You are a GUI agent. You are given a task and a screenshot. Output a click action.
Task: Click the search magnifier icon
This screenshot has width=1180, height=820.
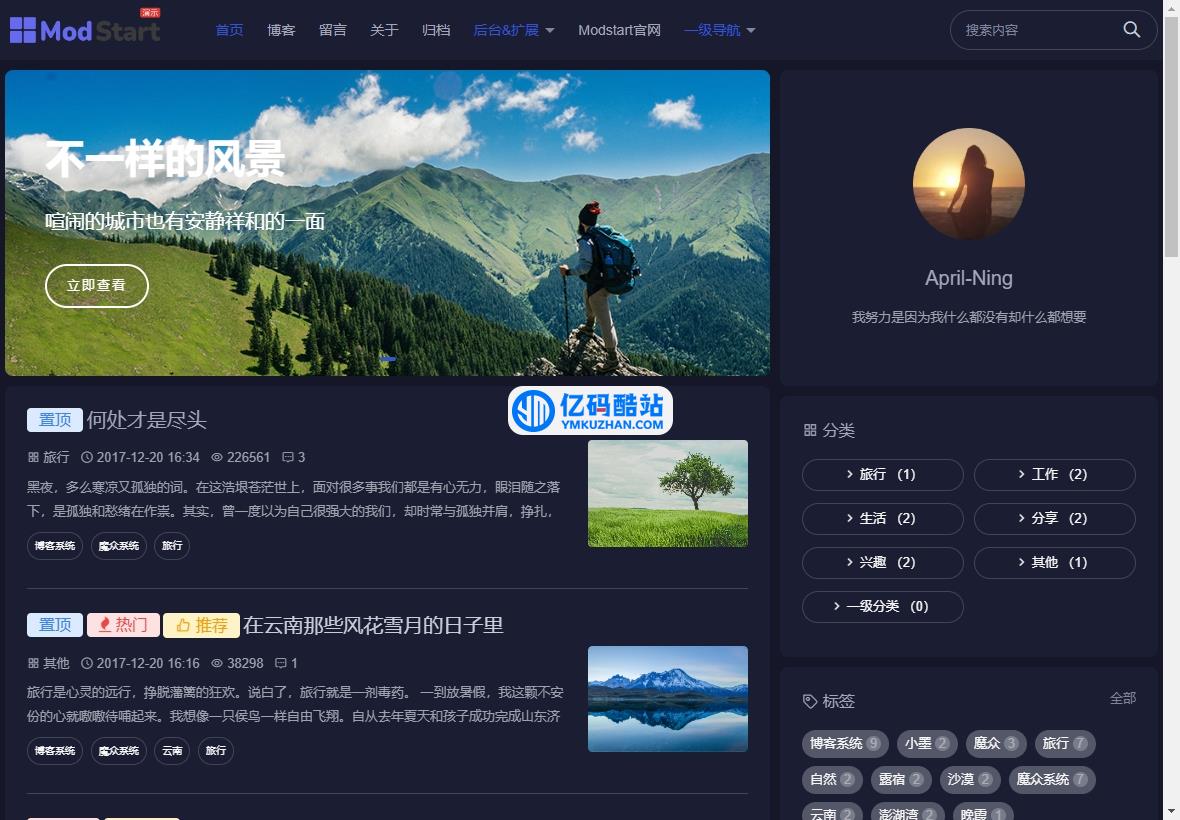click(x=1131, y=30)
